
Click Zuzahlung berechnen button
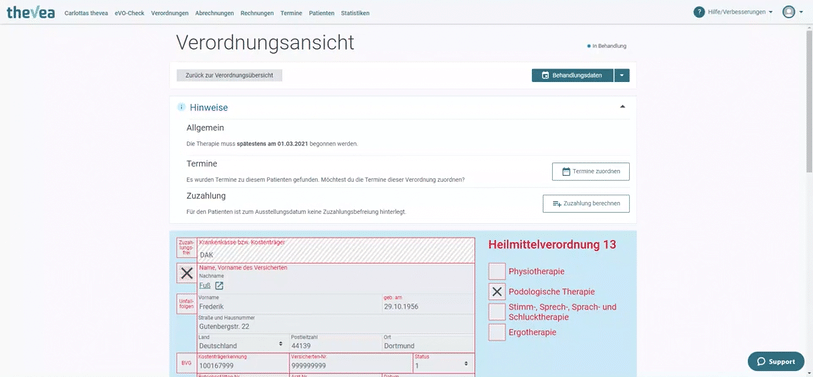pos(586,204)
